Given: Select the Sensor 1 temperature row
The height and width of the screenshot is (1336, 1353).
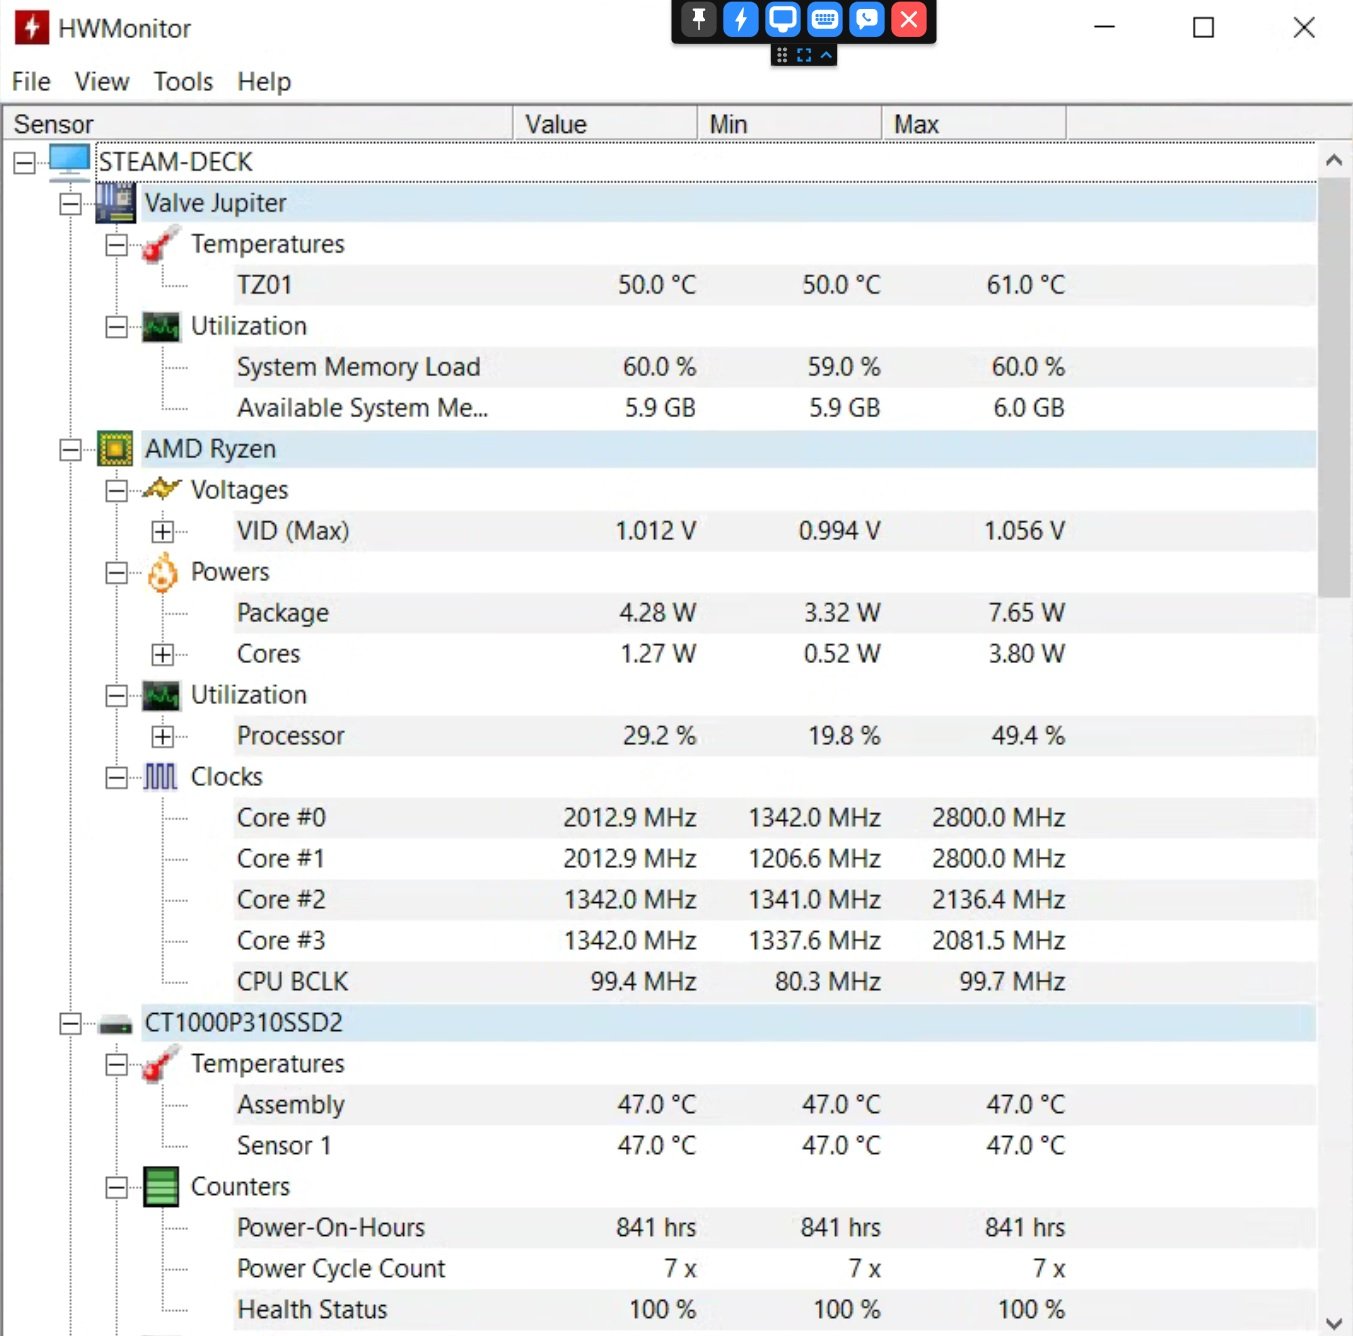Looking at the screenshot, I should [x=775, y=1146].
